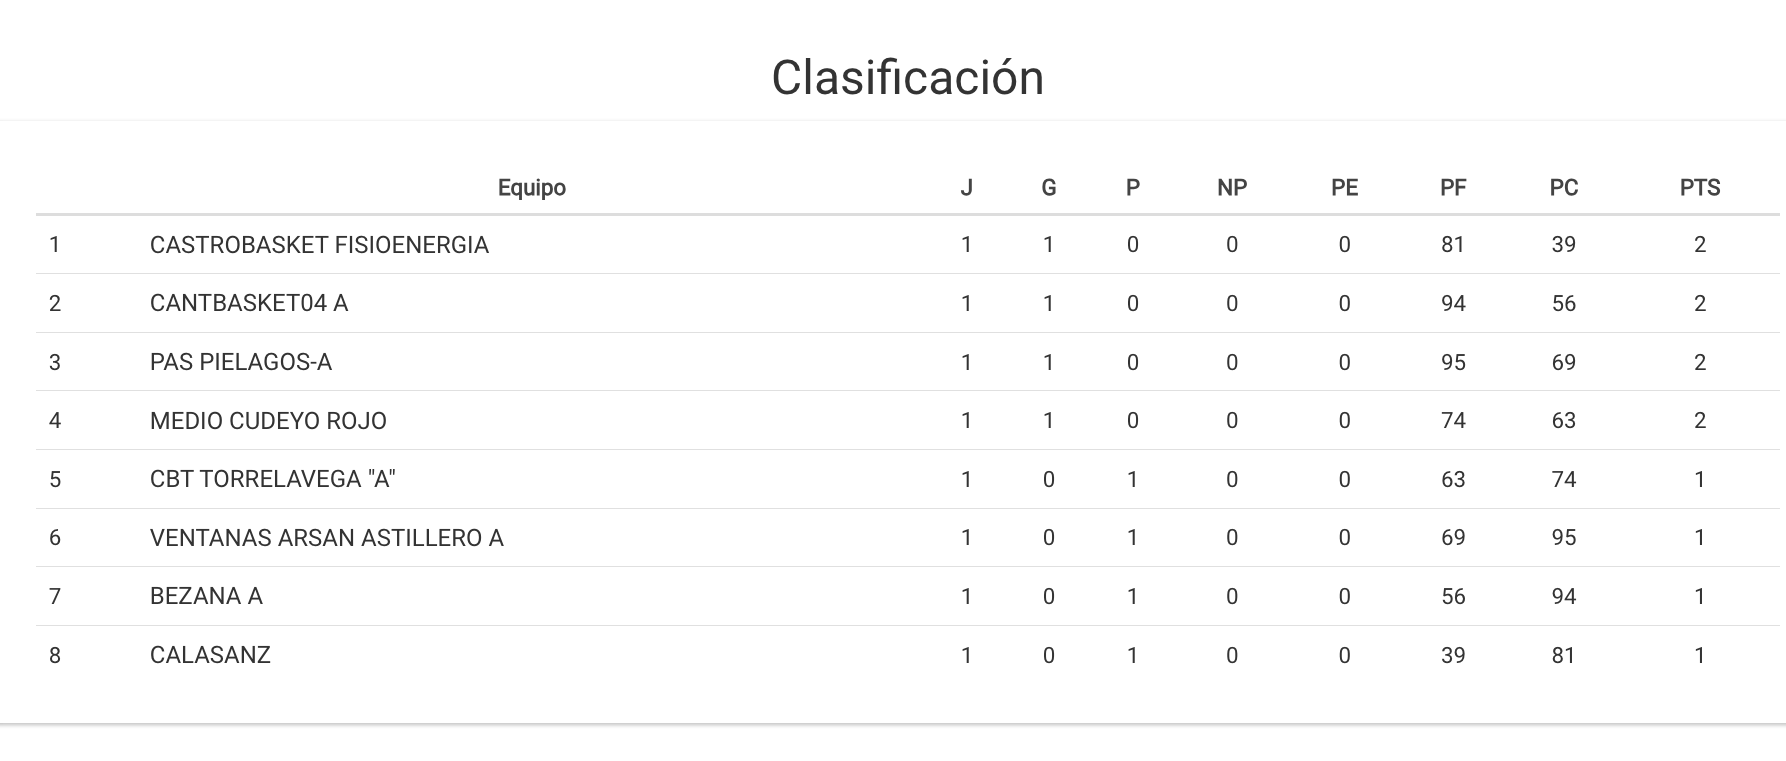Click the J column header
This screenshot has width=1786, height=761.
966,188
